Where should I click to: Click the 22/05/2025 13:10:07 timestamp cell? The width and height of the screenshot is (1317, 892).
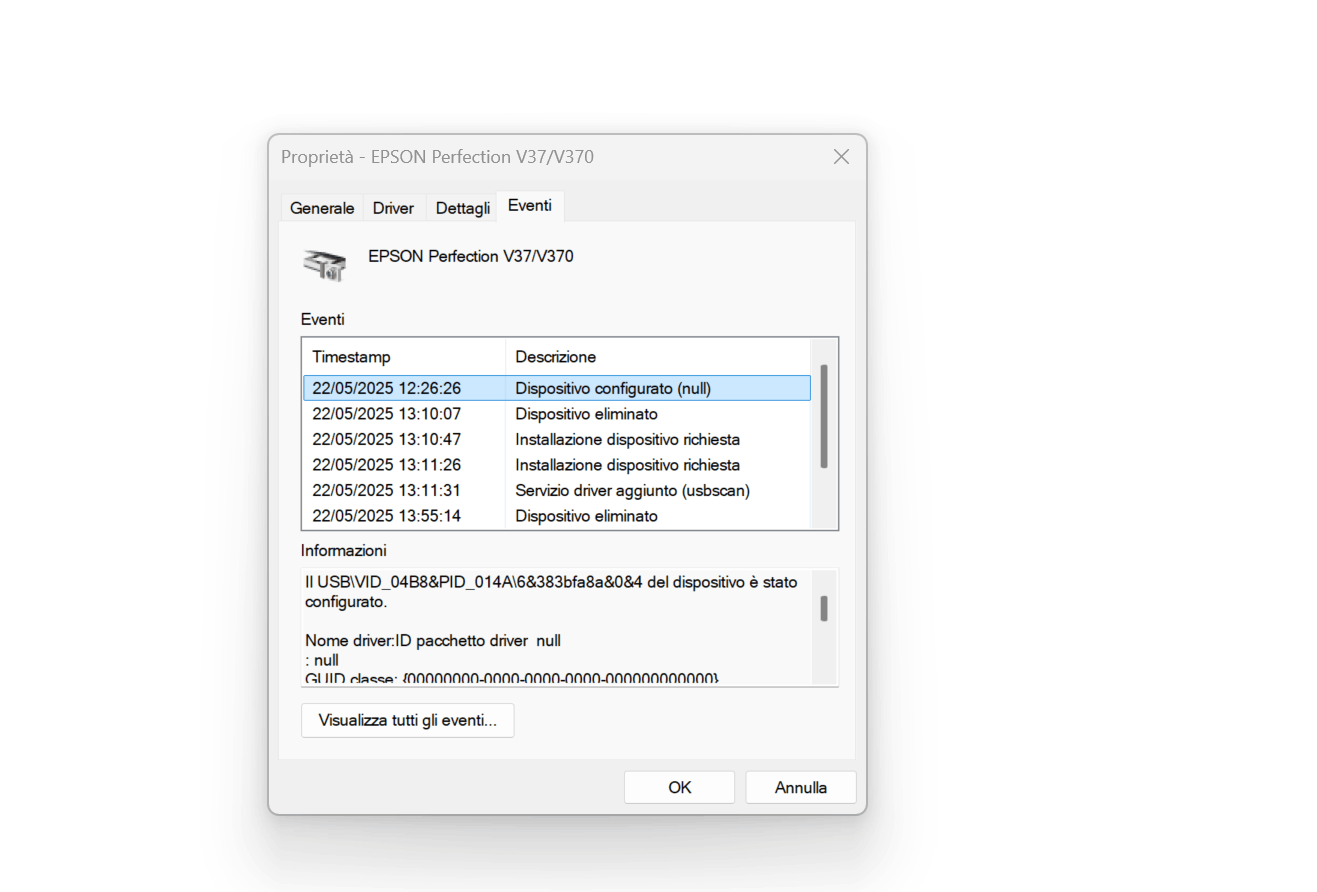pos(386,413)
